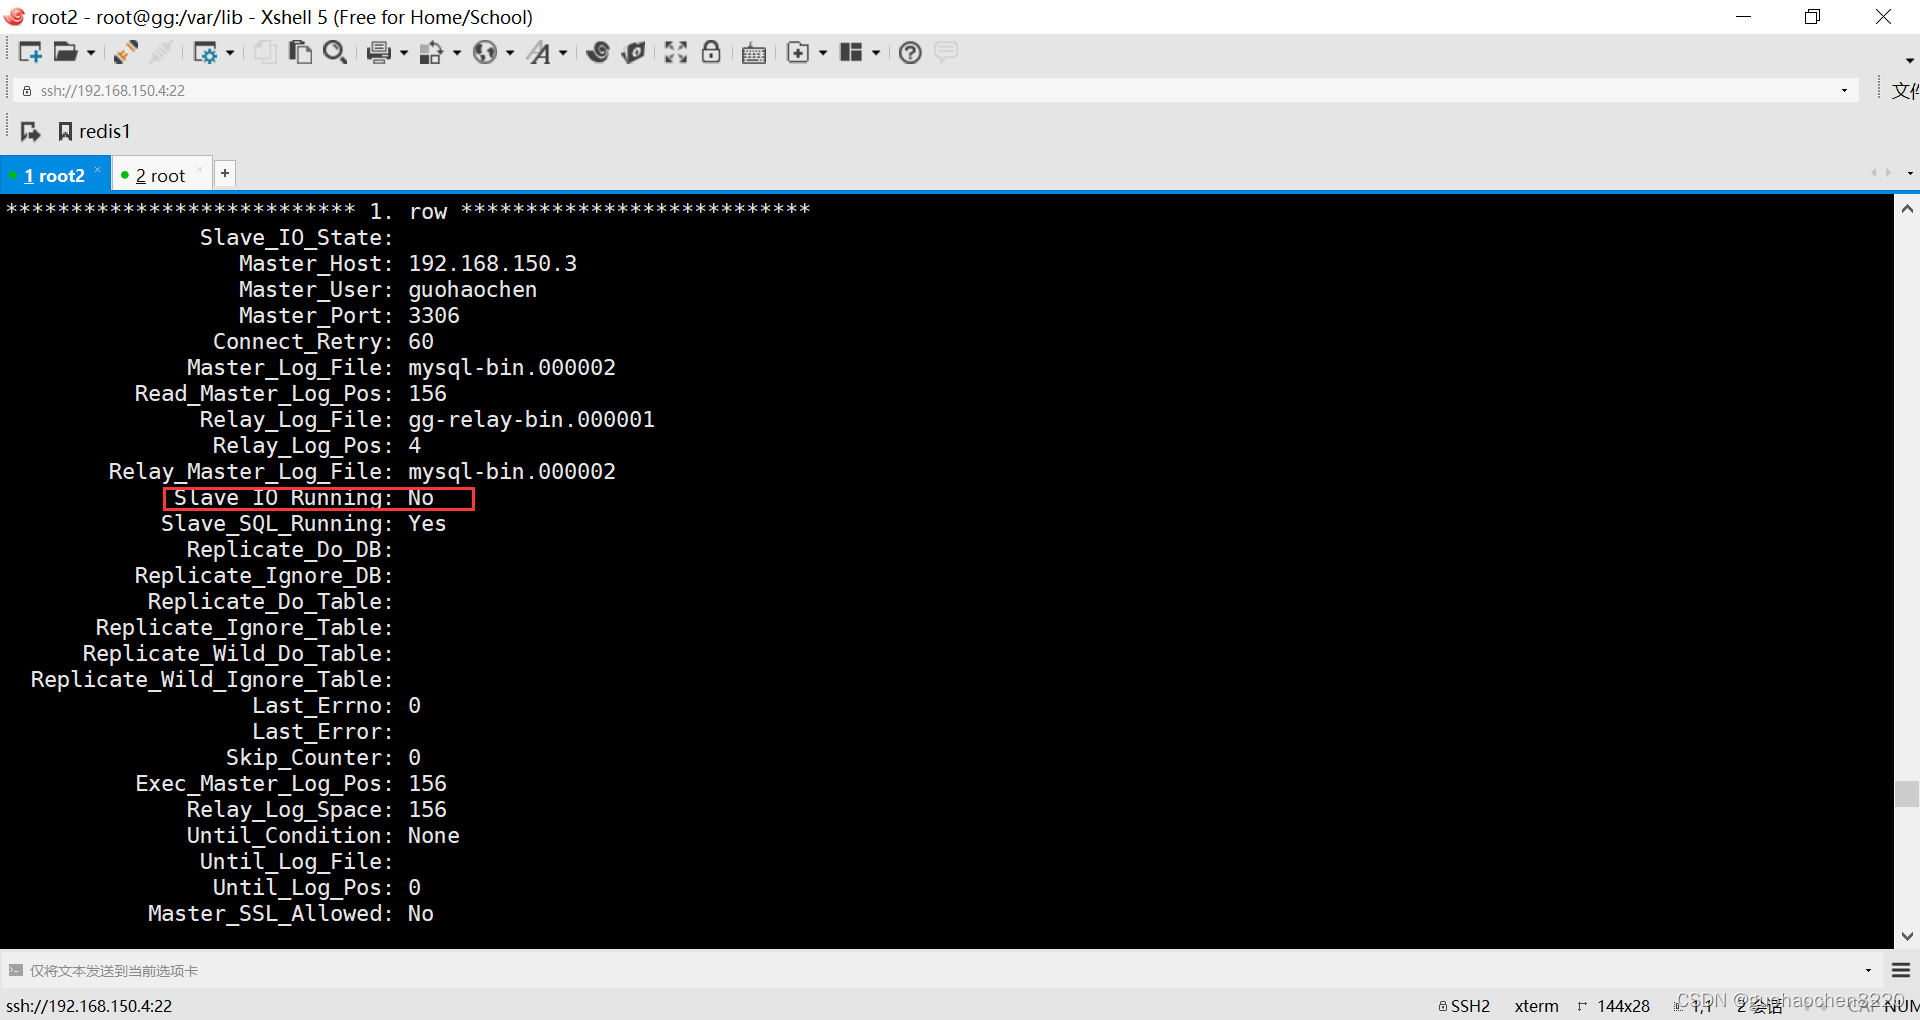Close the '2 root' tab

point(200,171)
